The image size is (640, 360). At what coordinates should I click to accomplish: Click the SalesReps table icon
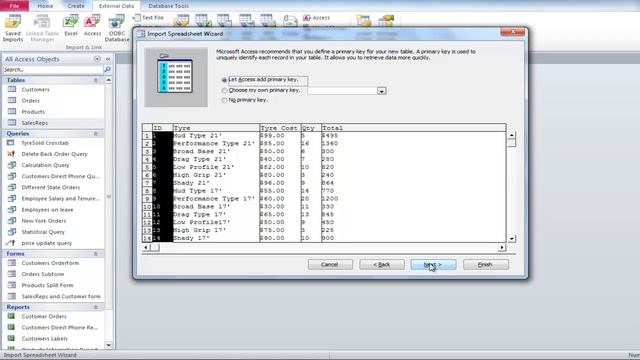click(12, 122)
